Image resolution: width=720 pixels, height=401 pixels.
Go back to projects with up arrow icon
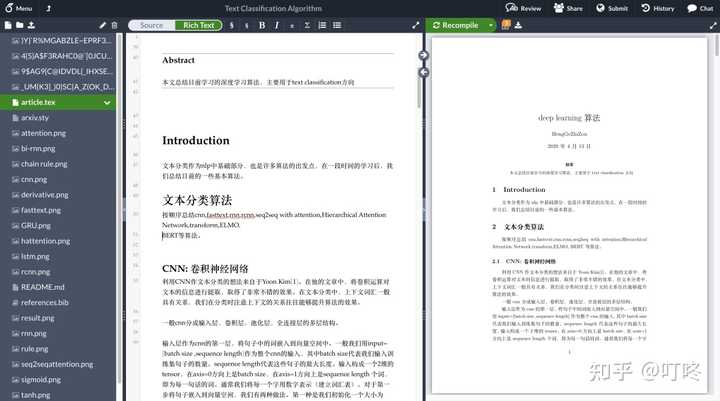point(49,8)
